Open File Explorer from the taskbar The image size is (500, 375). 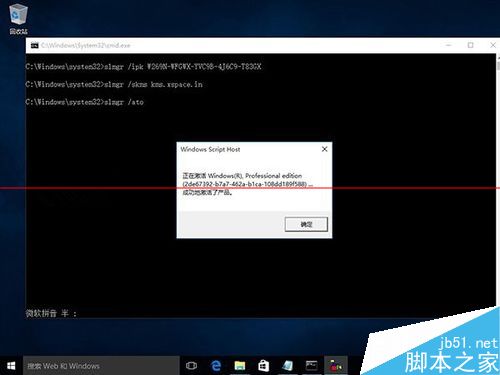click(240, 366)
